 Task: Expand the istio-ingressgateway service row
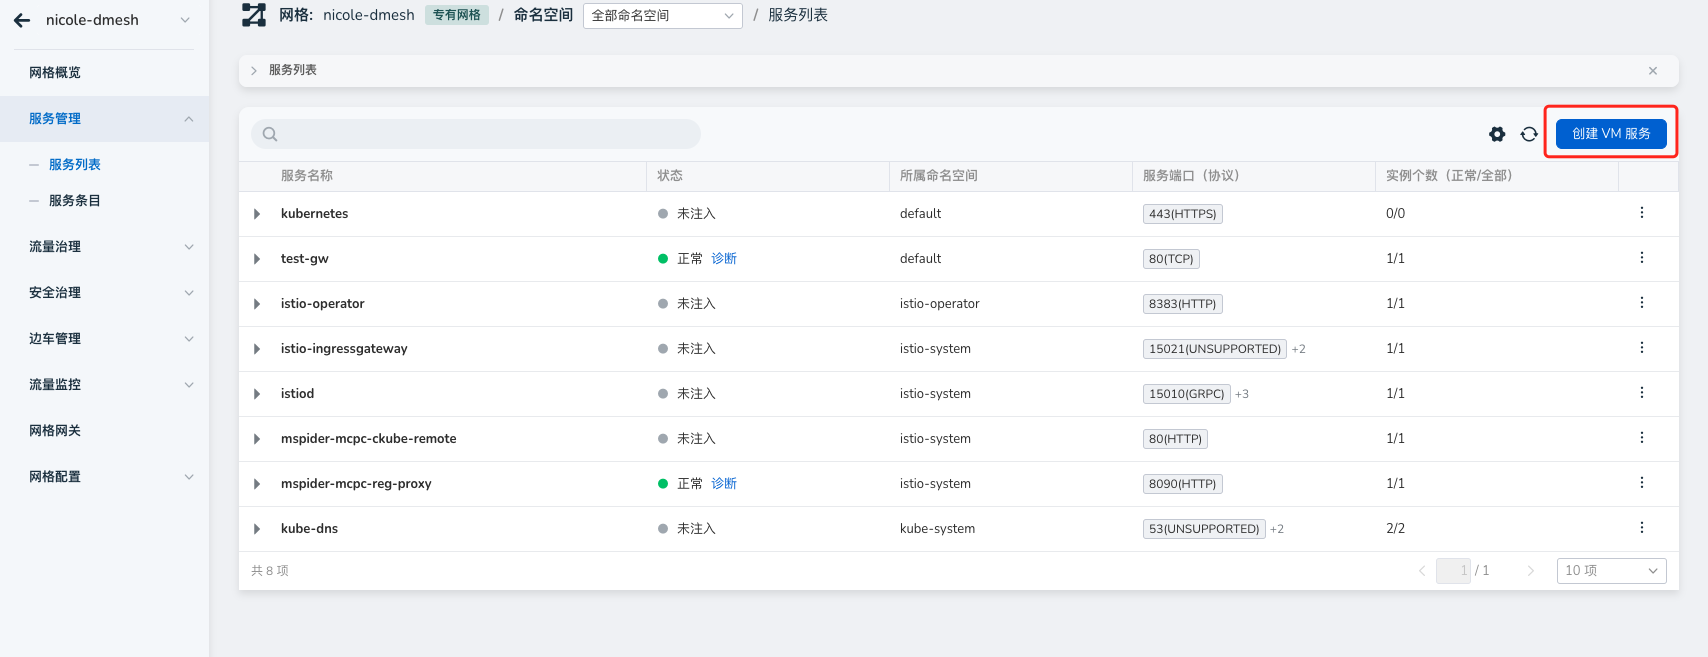click(257, 349)
